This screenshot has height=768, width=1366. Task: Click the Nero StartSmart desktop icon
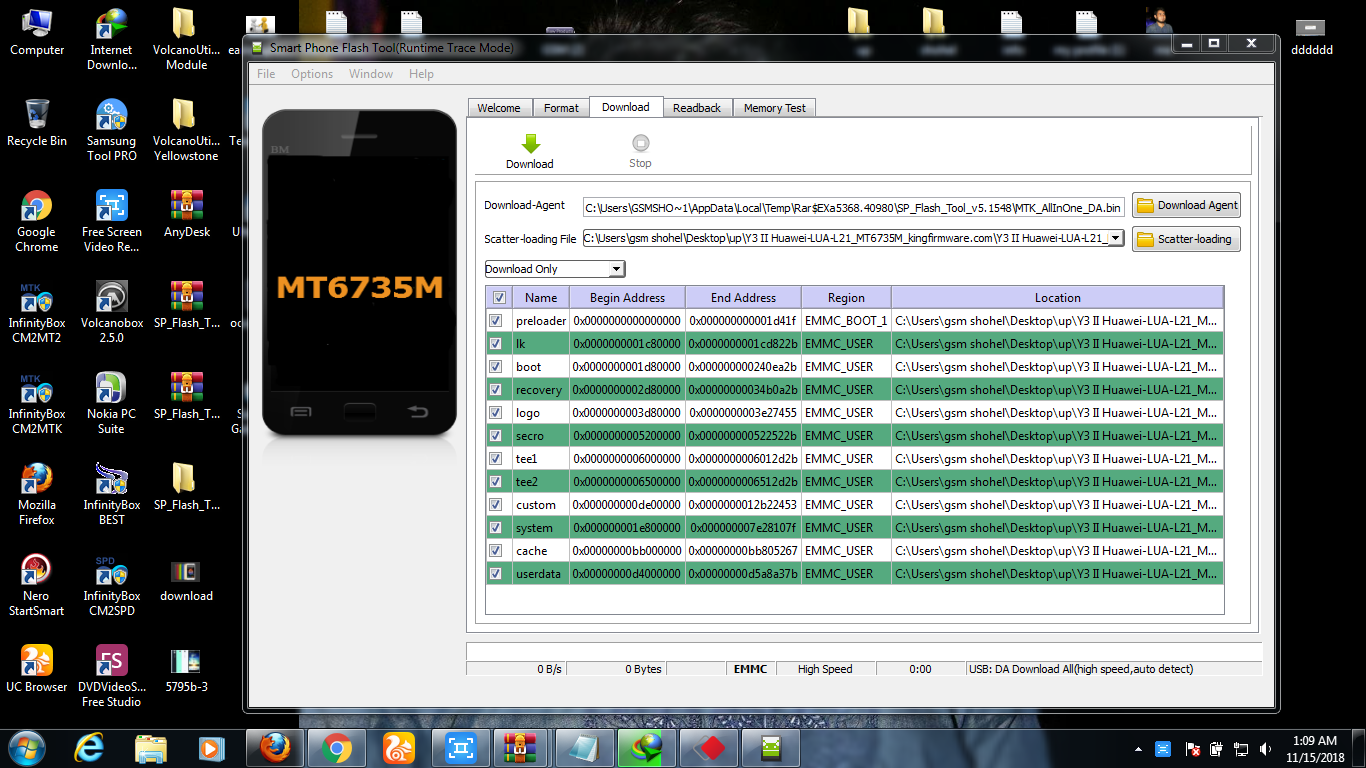pos(37,586)
